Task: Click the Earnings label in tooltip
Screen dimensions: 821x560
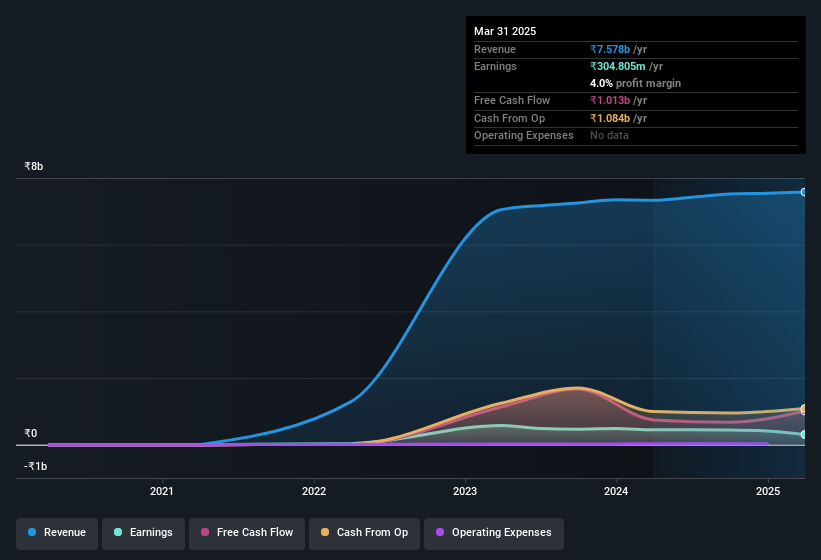Action: point(495,66)
